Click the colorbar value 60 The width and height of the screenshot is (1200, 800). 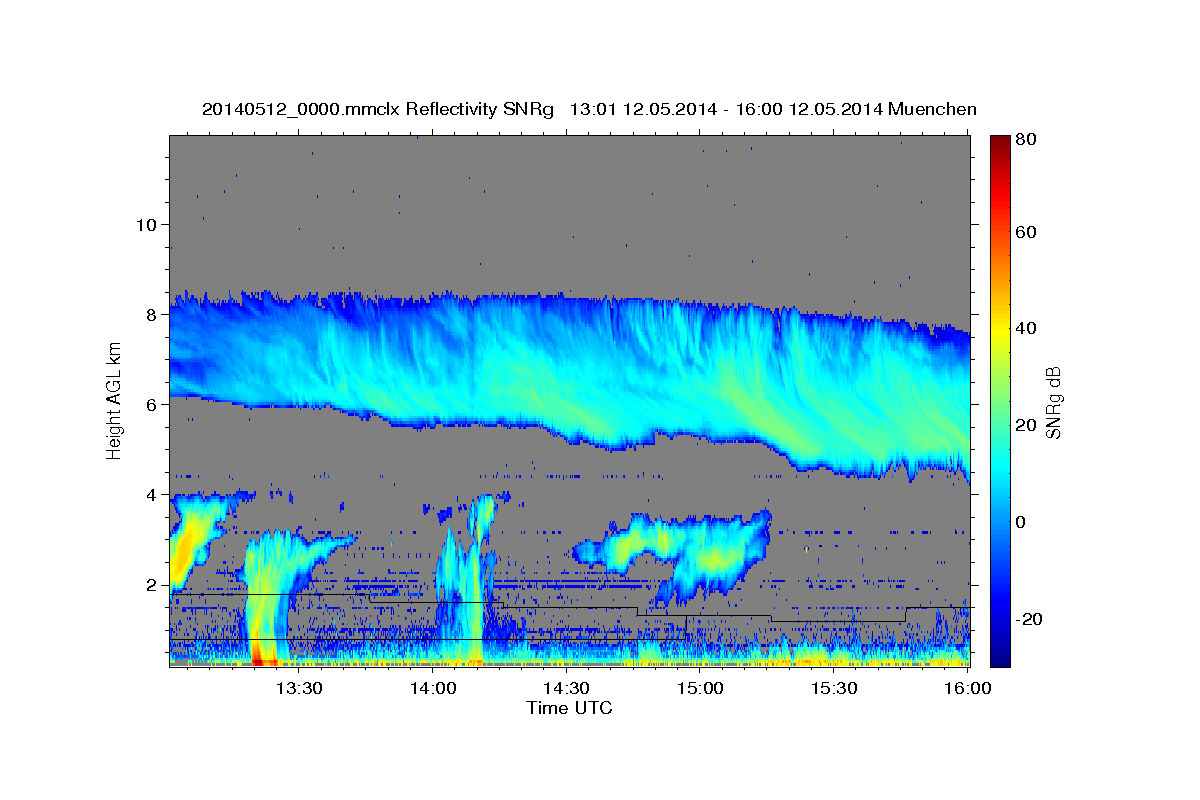point(1025,232)
